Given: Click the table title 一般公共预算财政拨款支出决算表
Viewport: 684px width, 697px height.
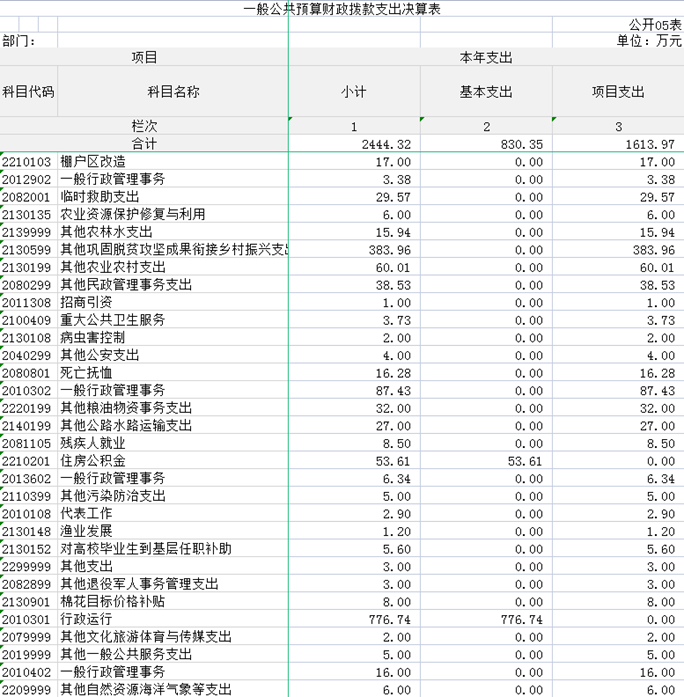Looking at the screenshot, I should point(342,9).
